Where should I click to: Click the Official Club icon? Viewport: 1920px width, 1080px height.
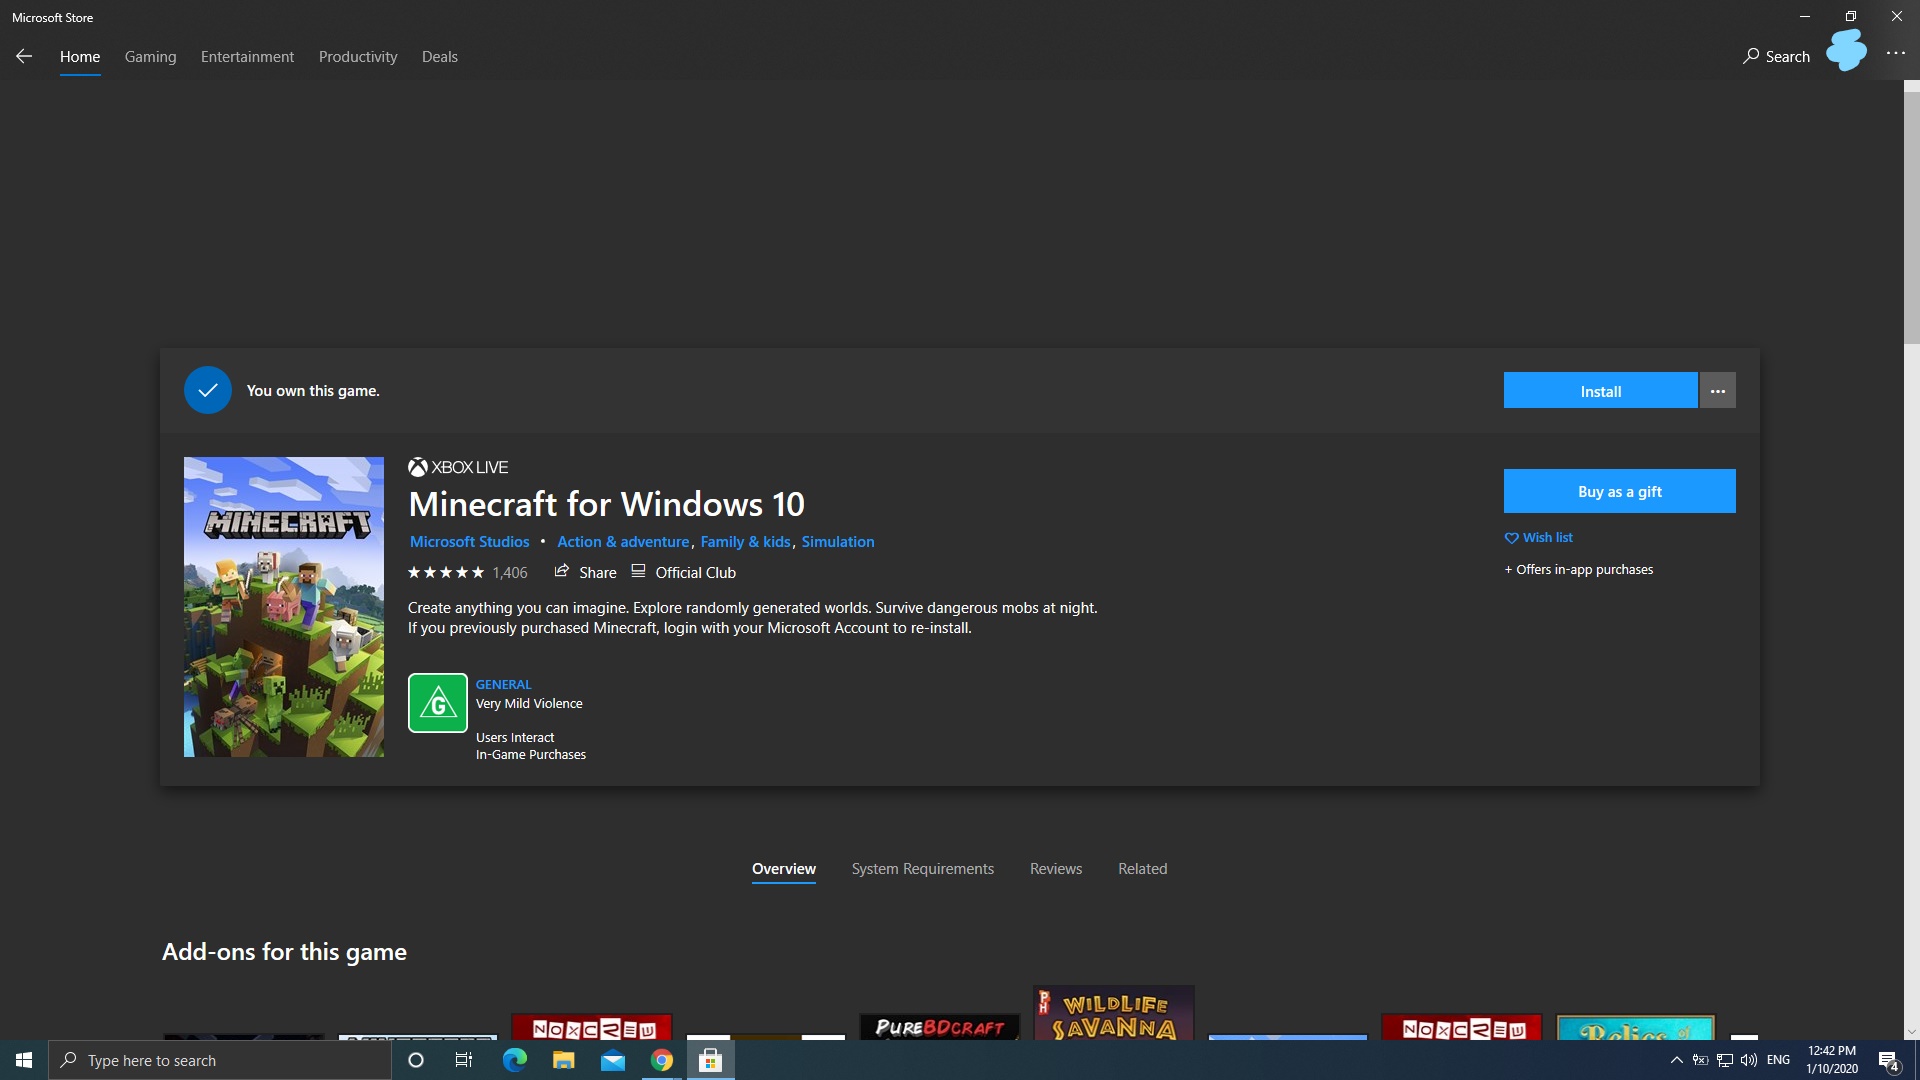click(638, 571)
